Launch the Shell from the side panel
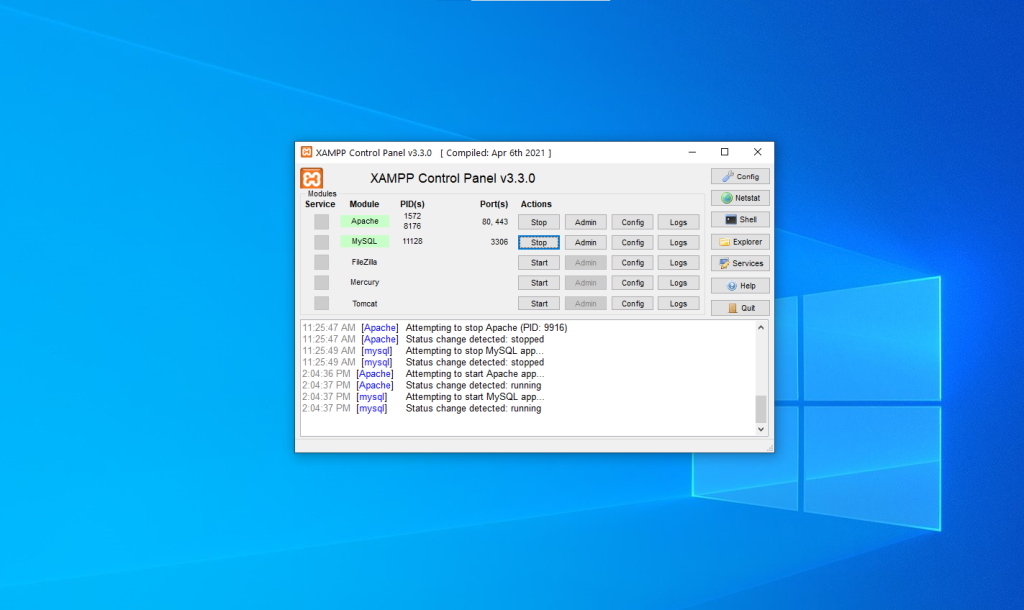 click(x=740, y=219)
